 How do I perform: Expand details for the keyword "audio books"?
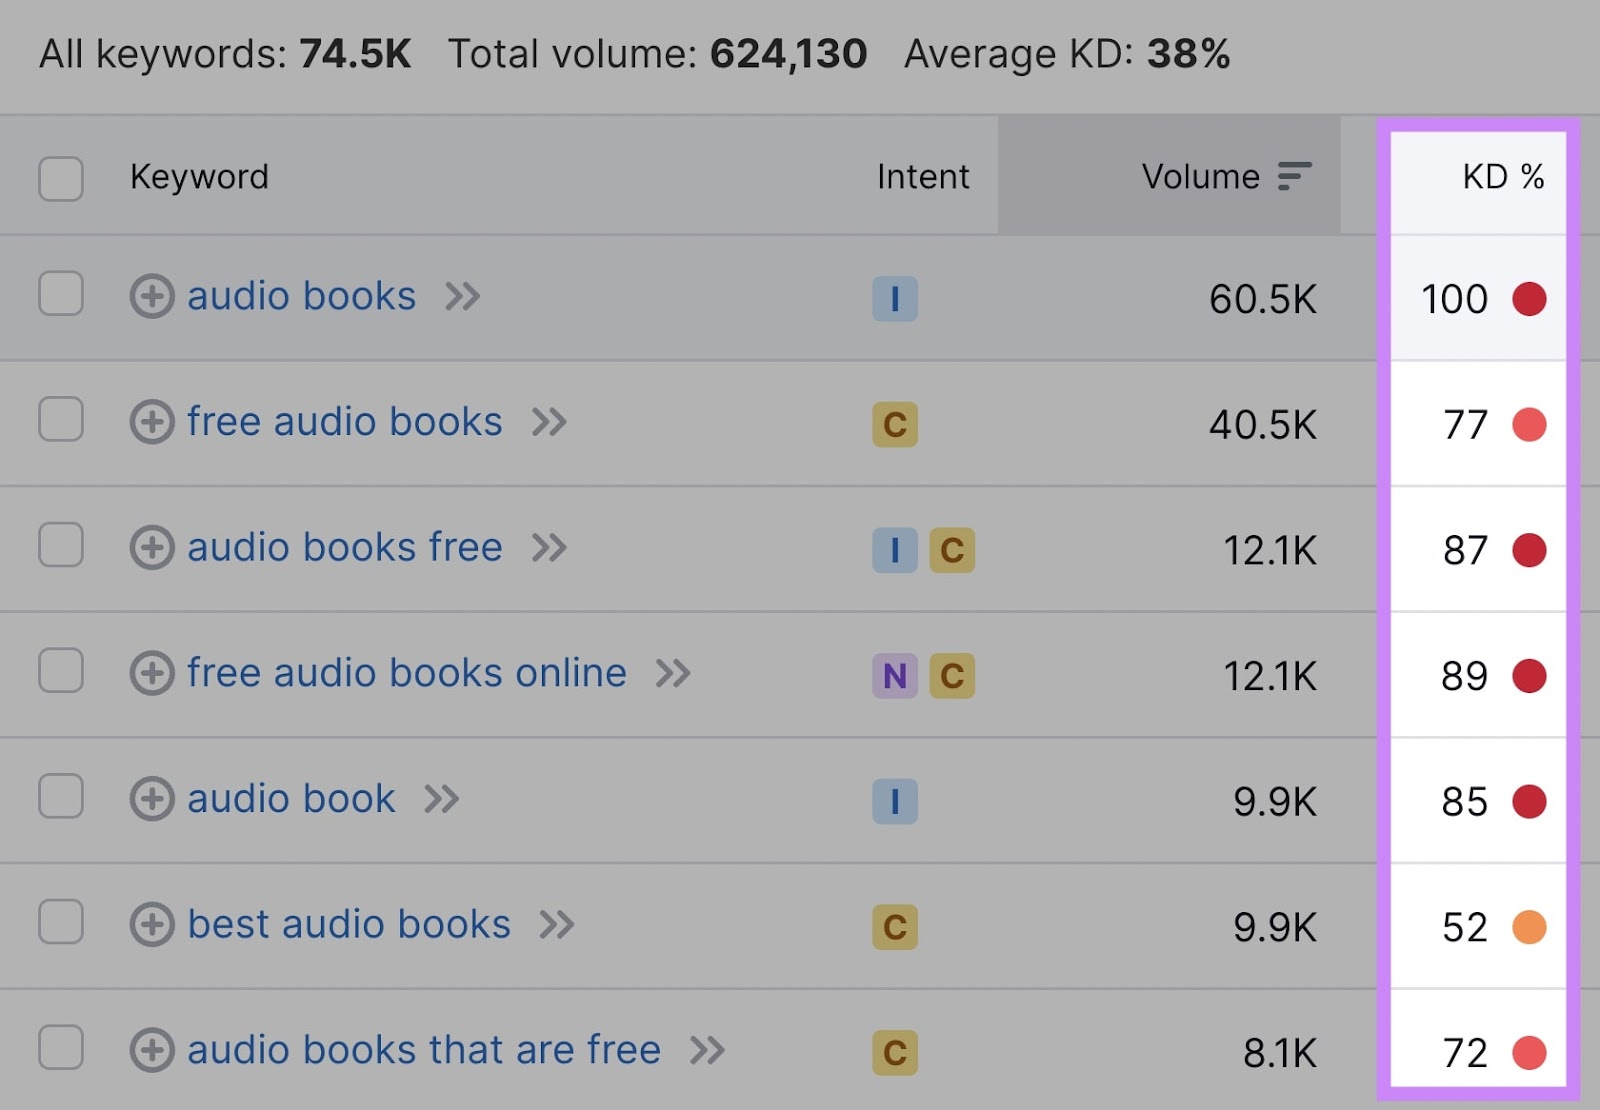(152, 297)
